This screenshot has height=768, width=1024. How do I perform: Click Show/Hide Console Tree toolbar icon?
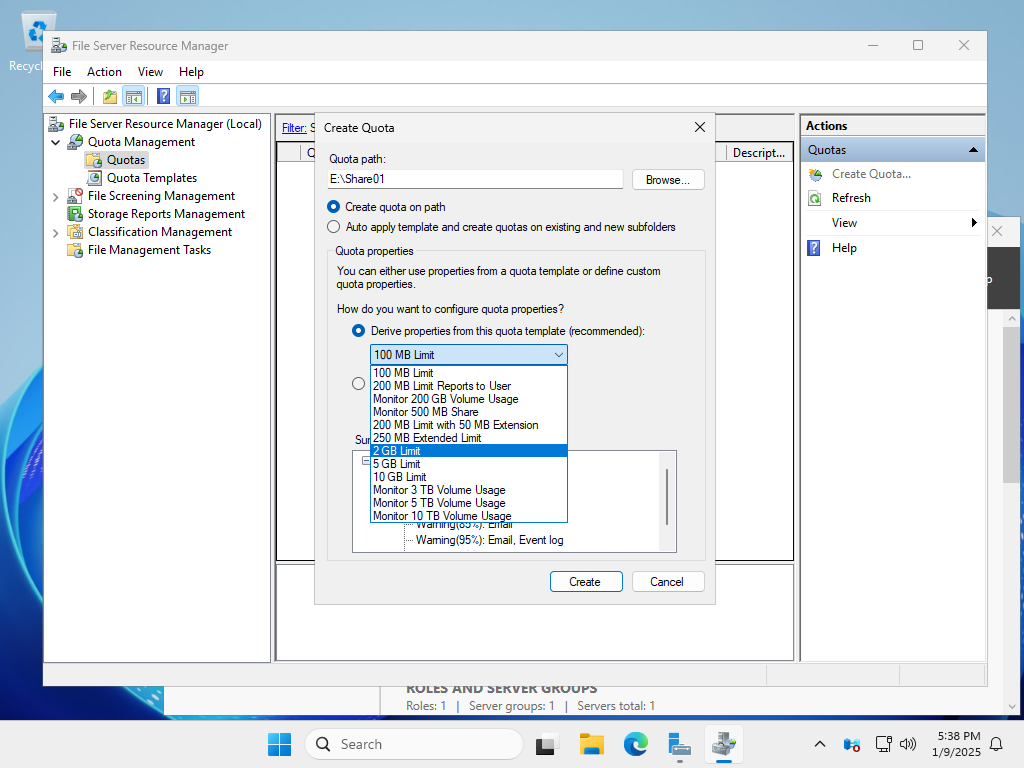pos(134,97)
